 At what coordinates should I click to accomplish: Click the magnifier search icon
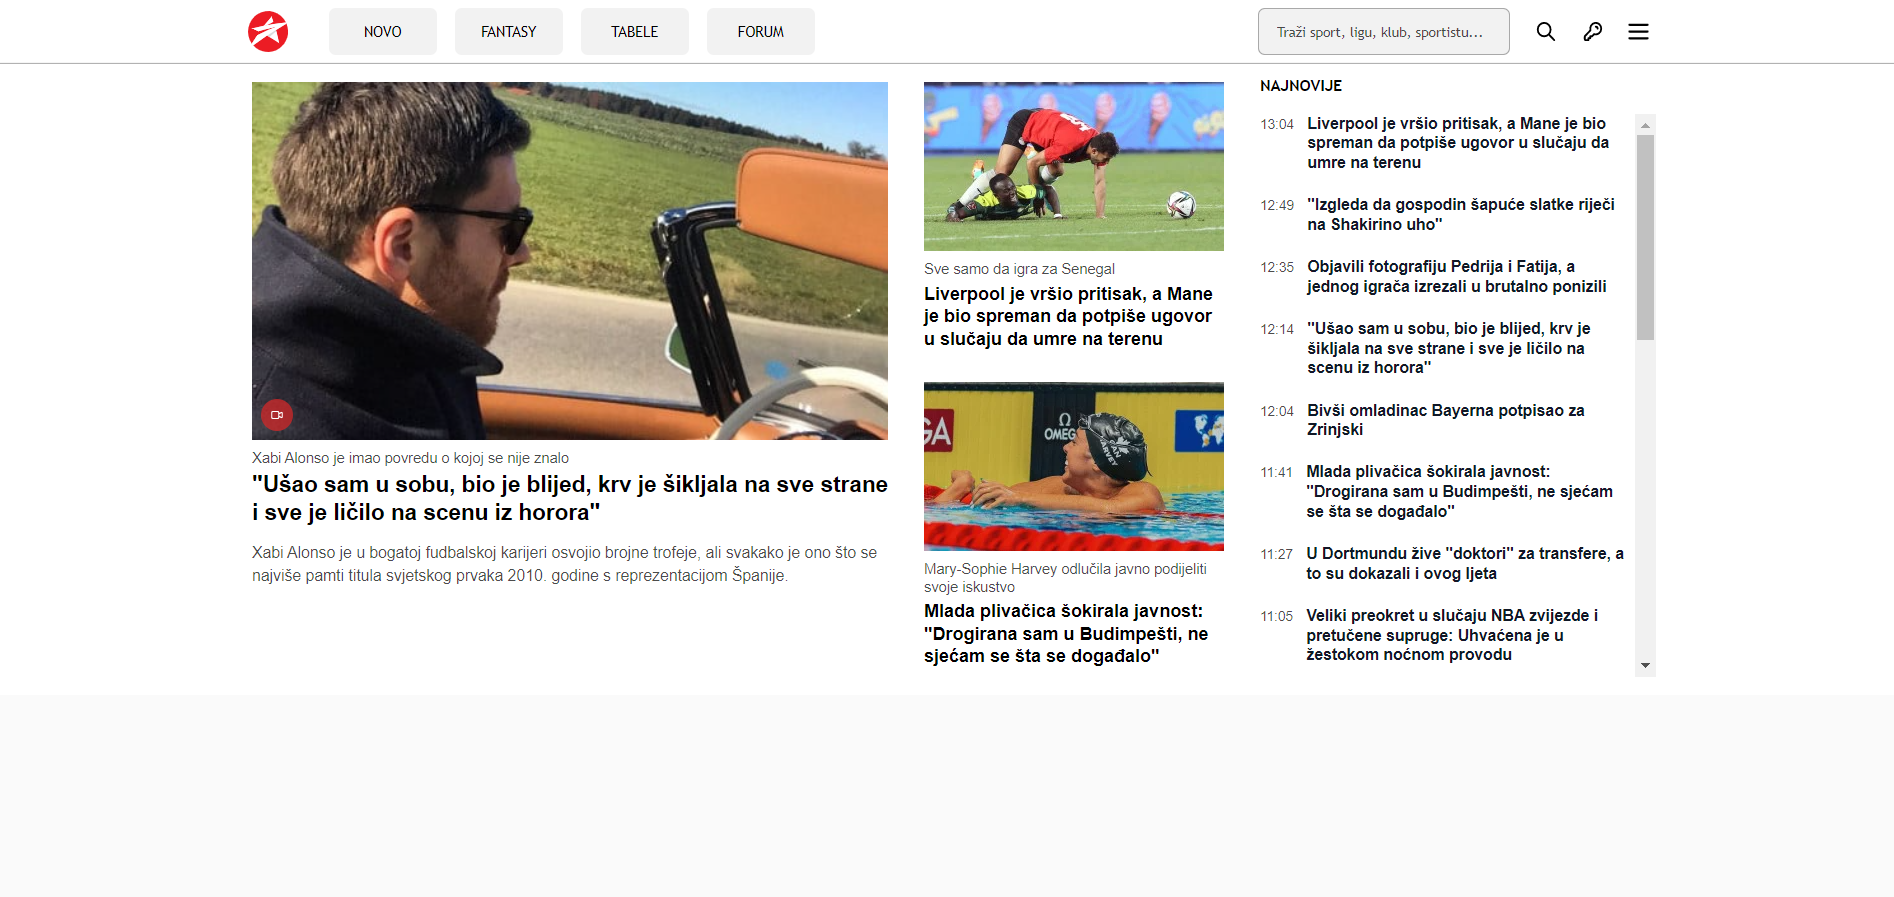[1545, 32]
